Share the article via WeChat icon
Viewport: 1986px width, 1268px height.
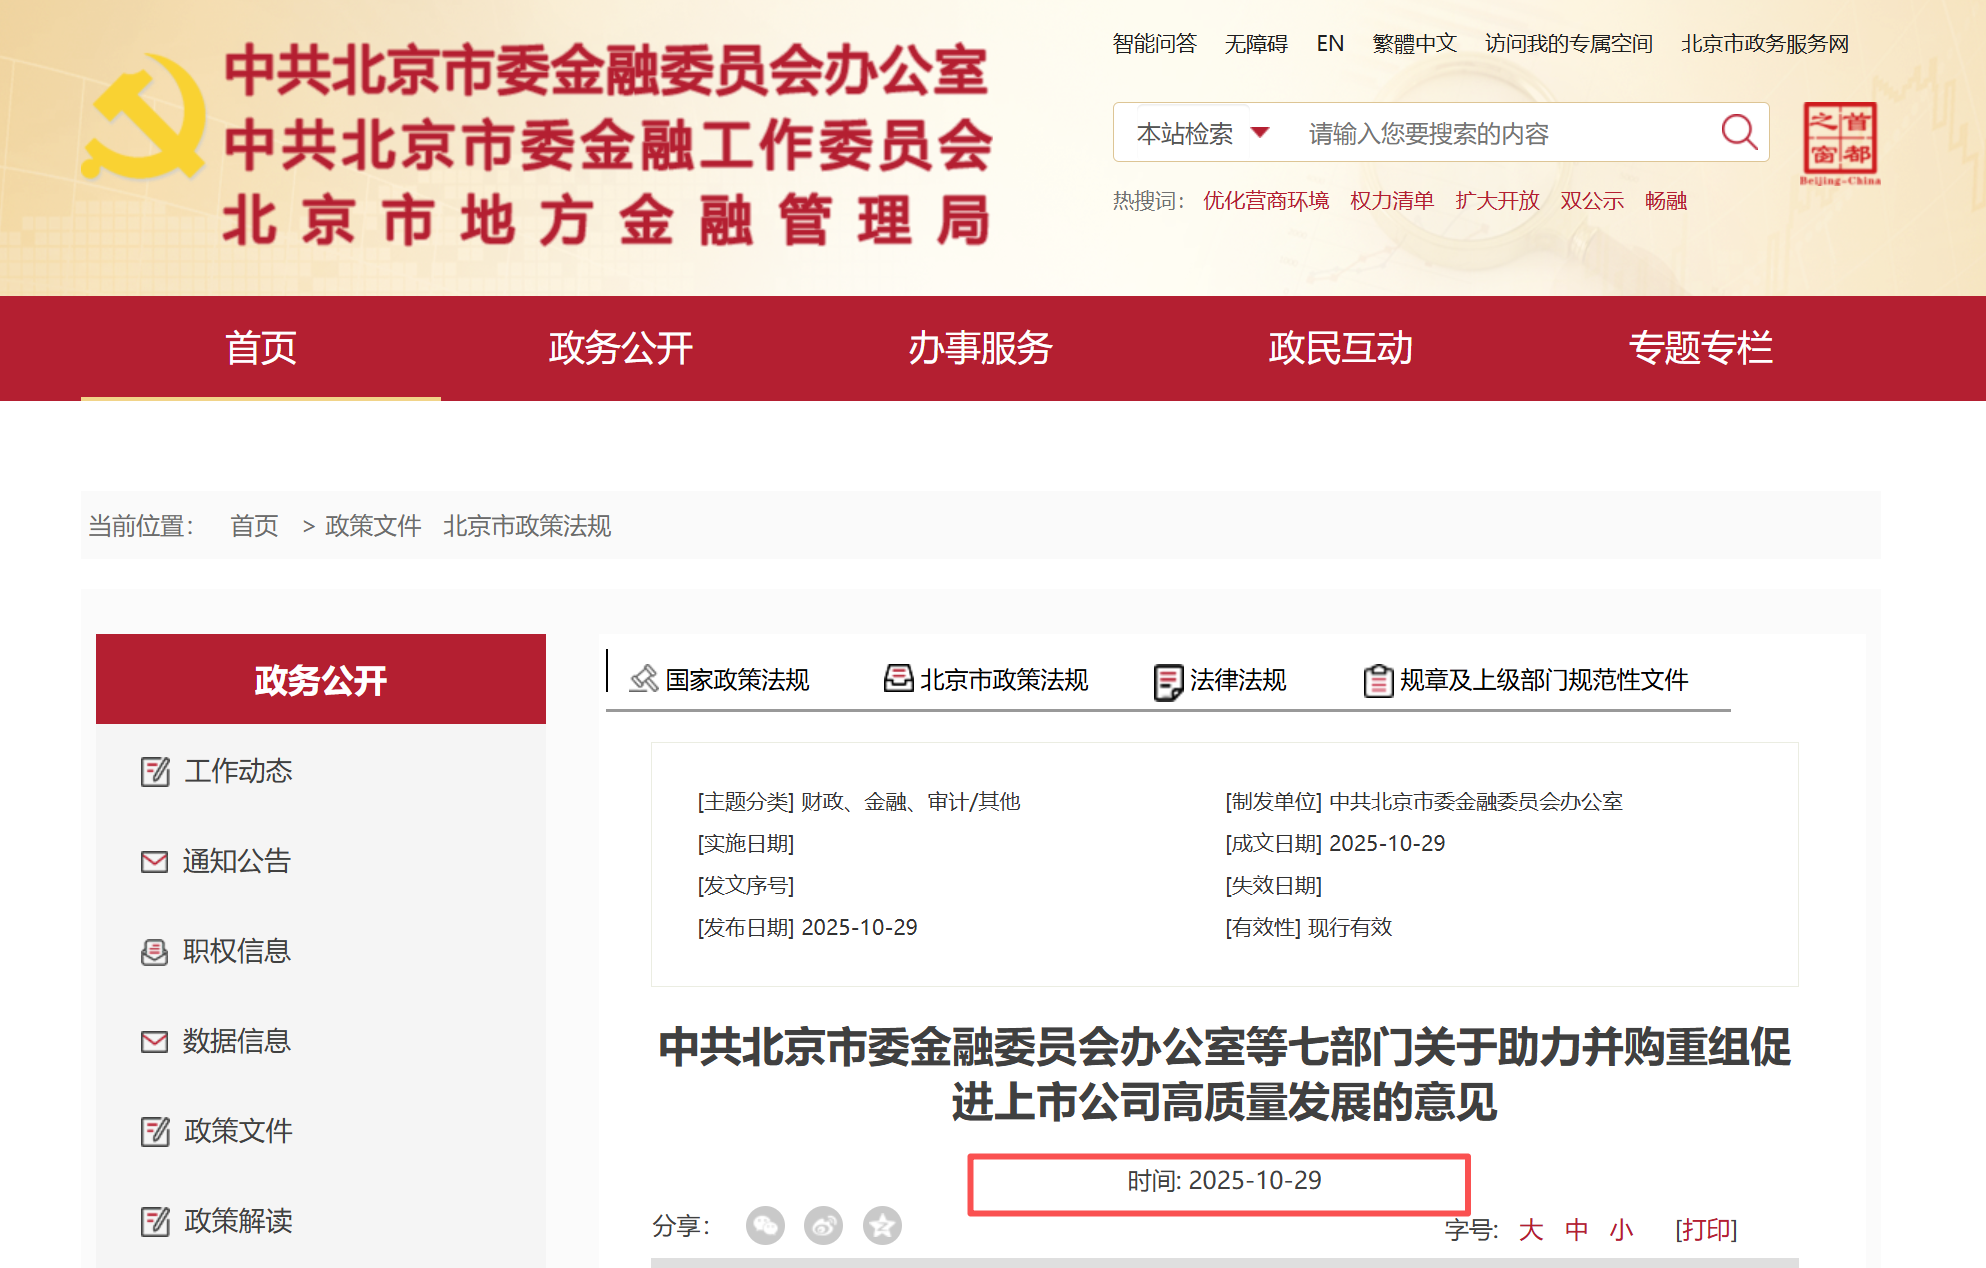766,1225
